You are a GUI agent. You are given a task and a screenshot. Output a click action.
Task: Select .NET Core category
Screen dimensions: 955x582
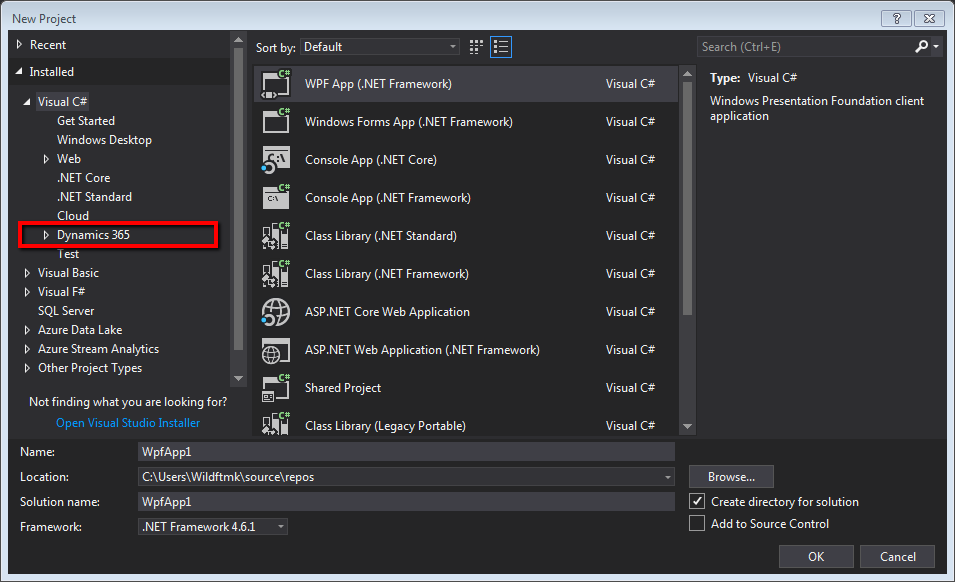[x=83, y=178]
